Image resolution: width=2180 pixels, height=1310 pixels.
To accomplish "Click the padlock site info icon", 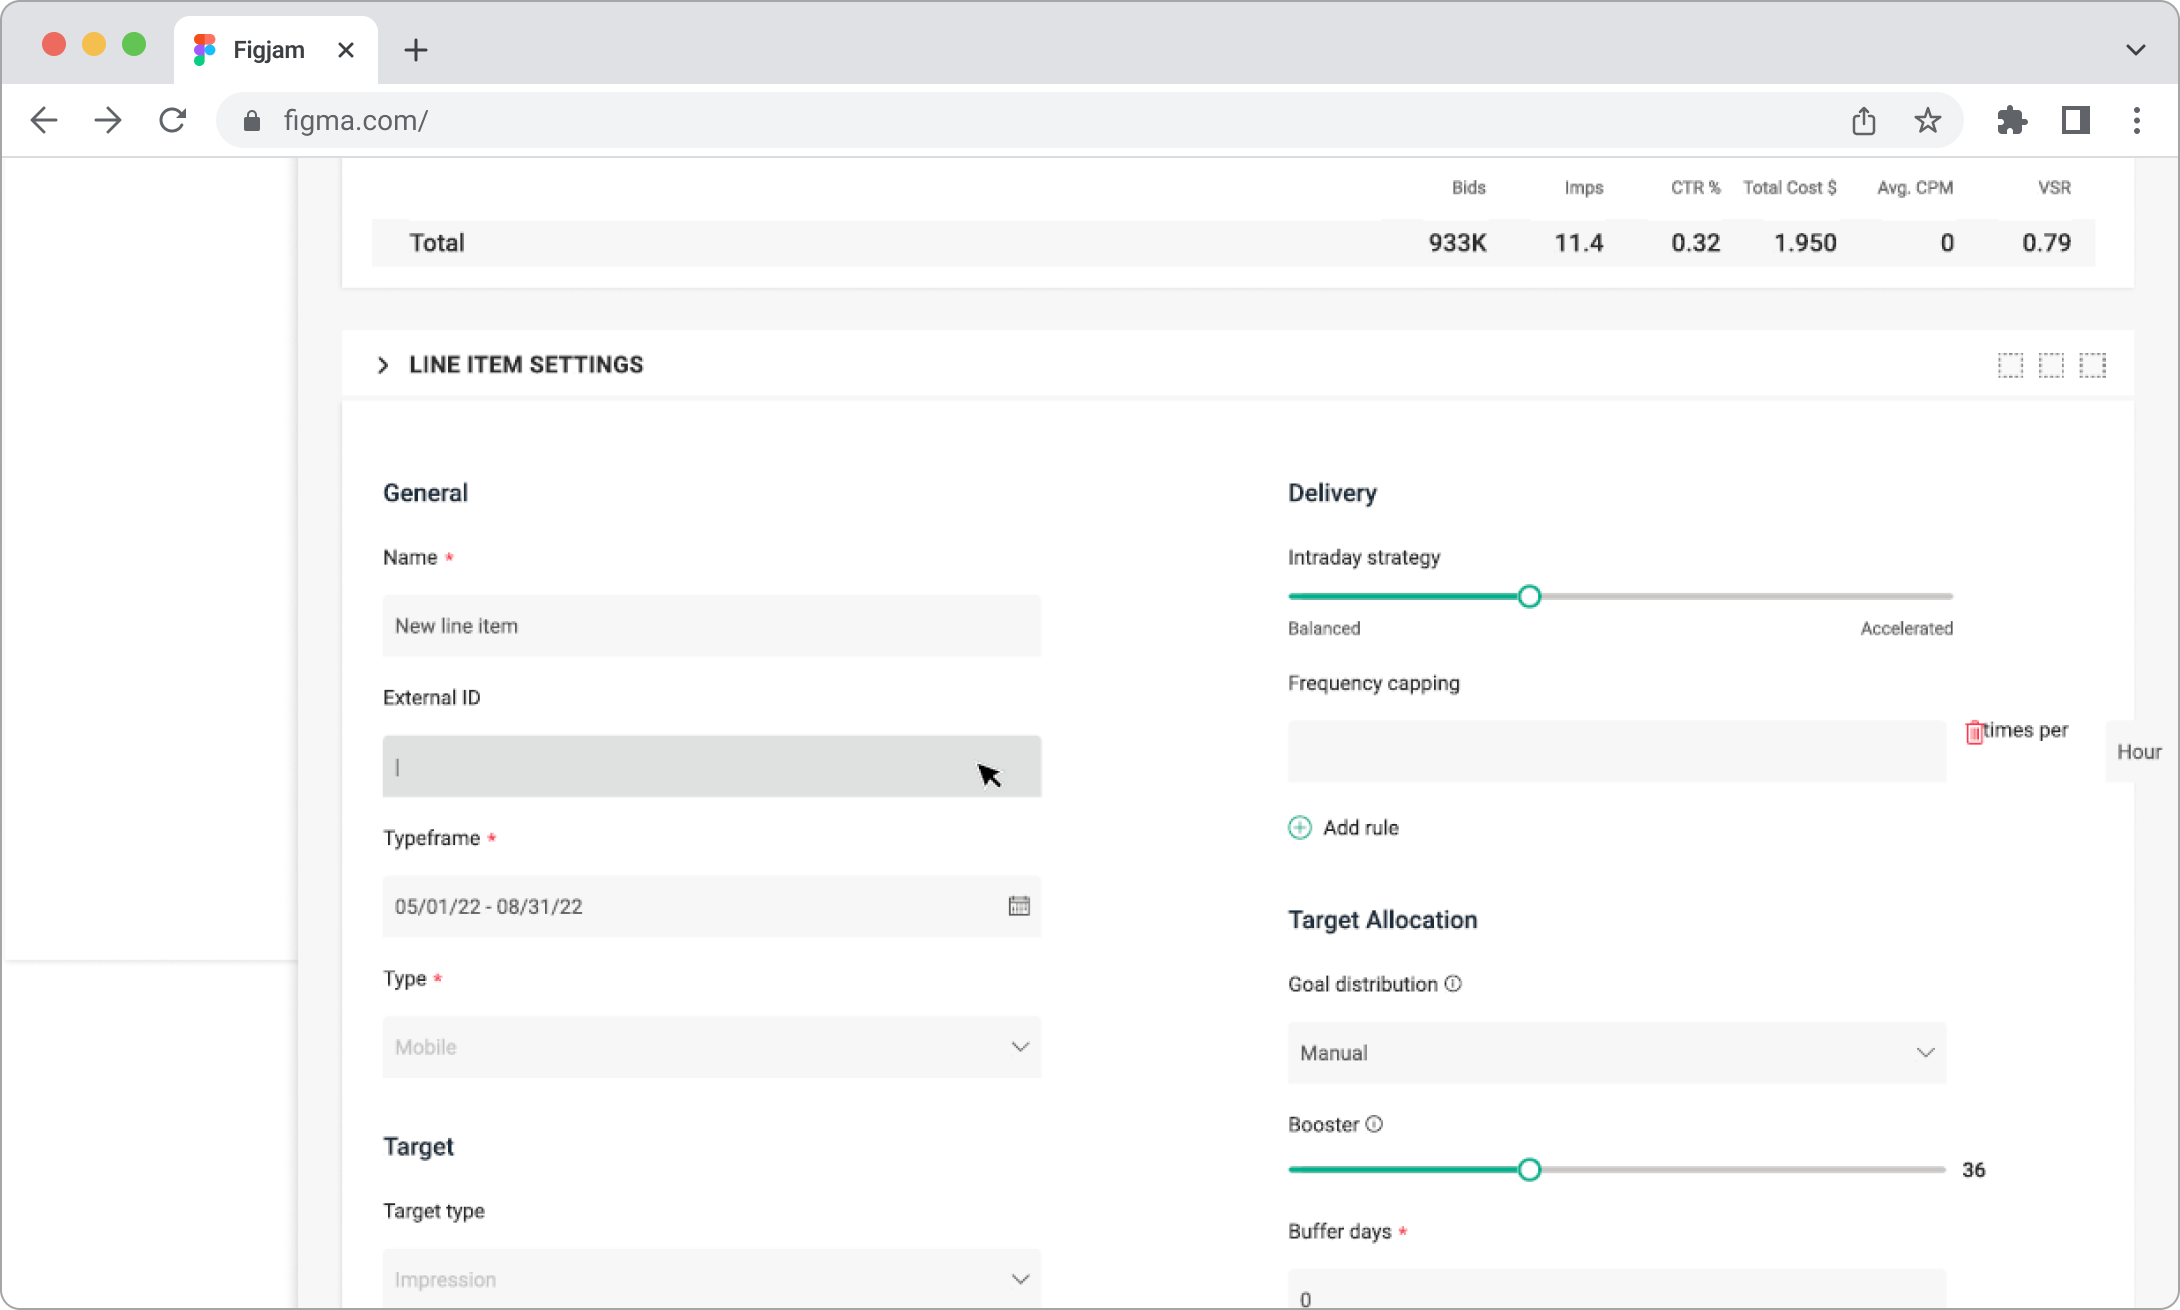I will [x=252, y=121].
